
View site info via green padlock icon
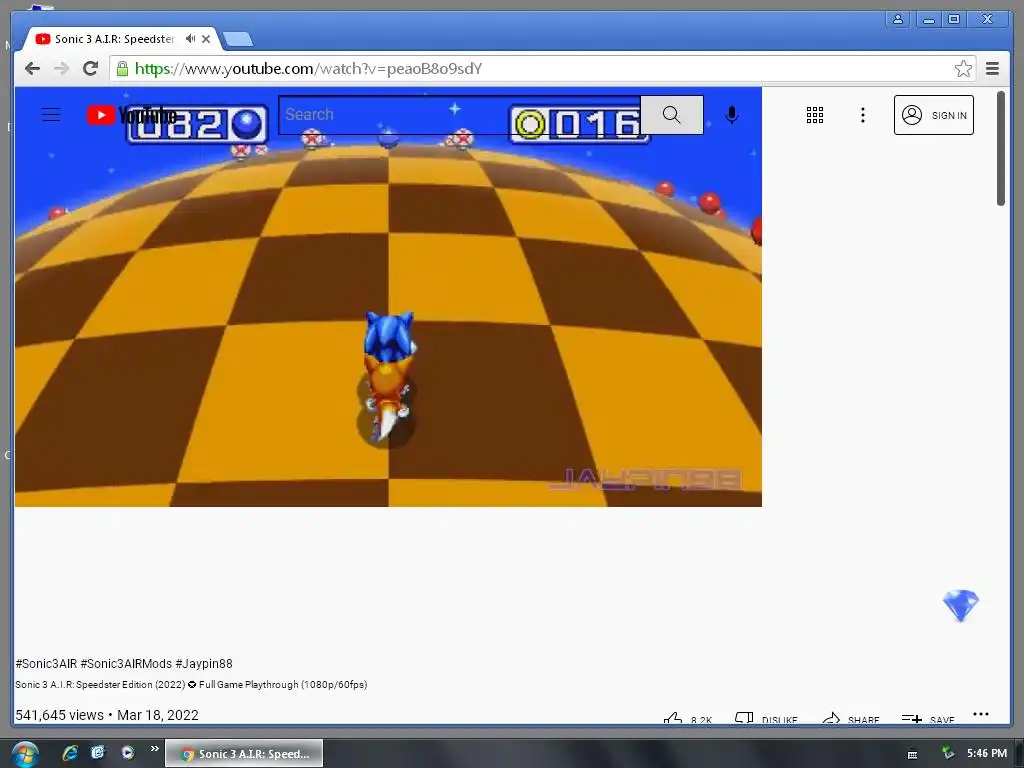pyautogui.click(x=122, y=69)
